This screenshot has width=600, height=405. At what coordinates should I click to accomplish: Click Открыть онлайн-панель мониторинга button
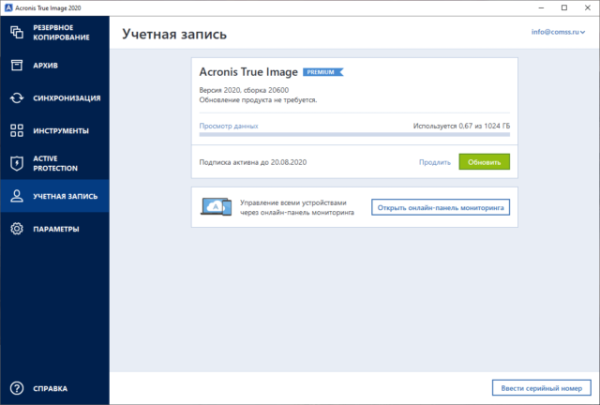point(440,207)
